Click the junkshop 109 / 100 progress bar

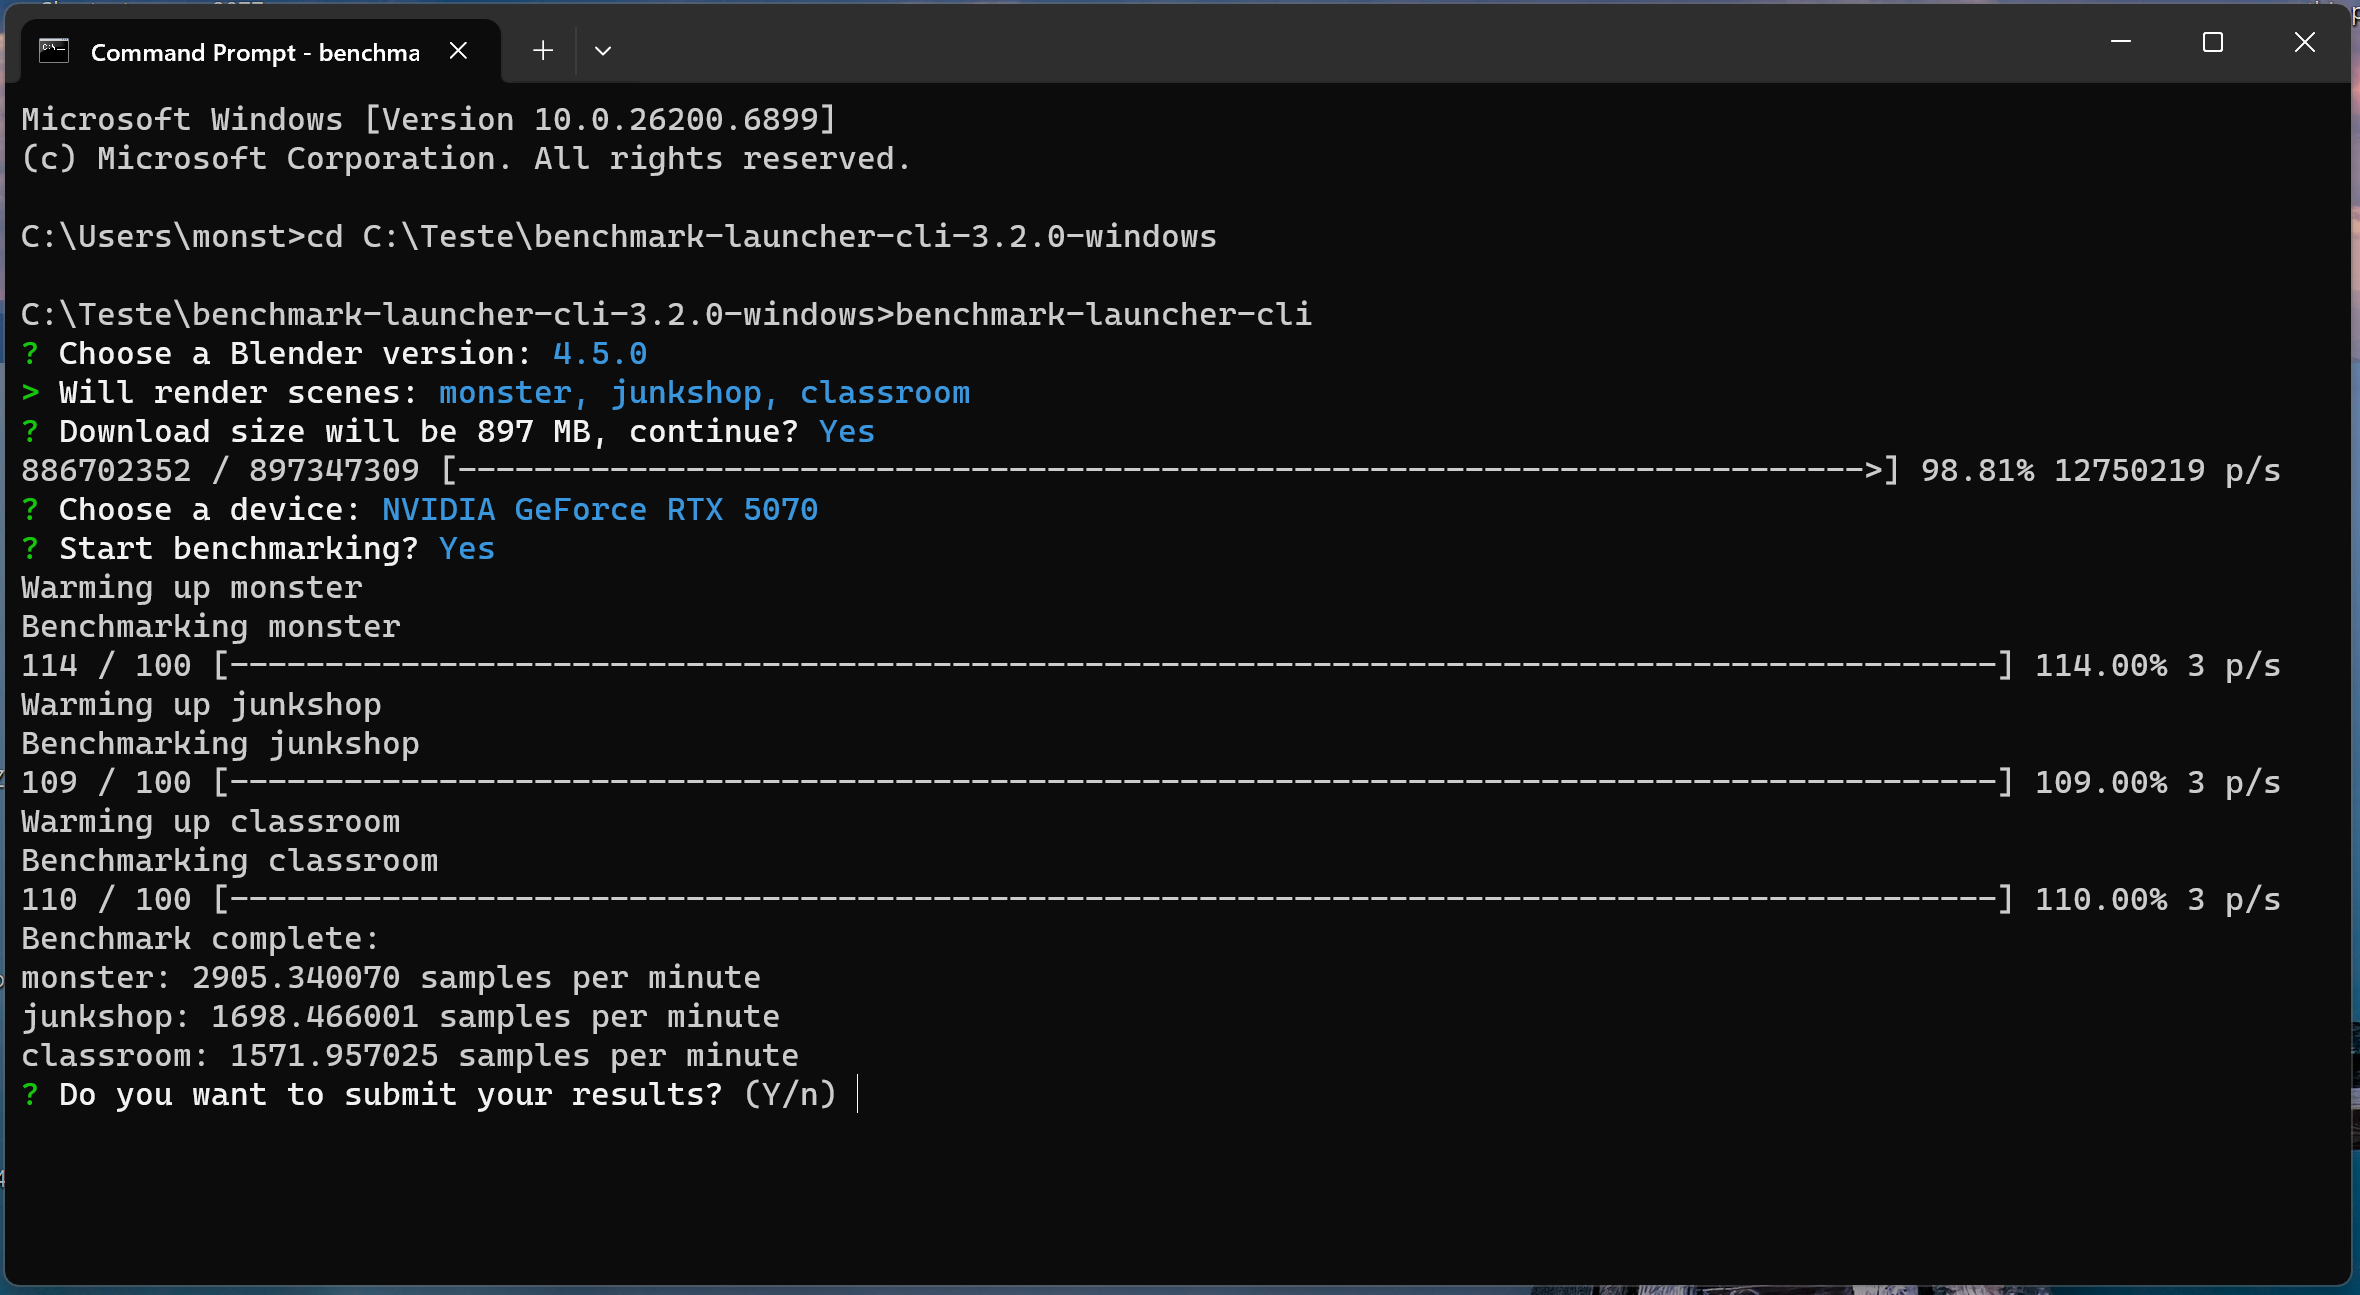(x=1112, y=783)
